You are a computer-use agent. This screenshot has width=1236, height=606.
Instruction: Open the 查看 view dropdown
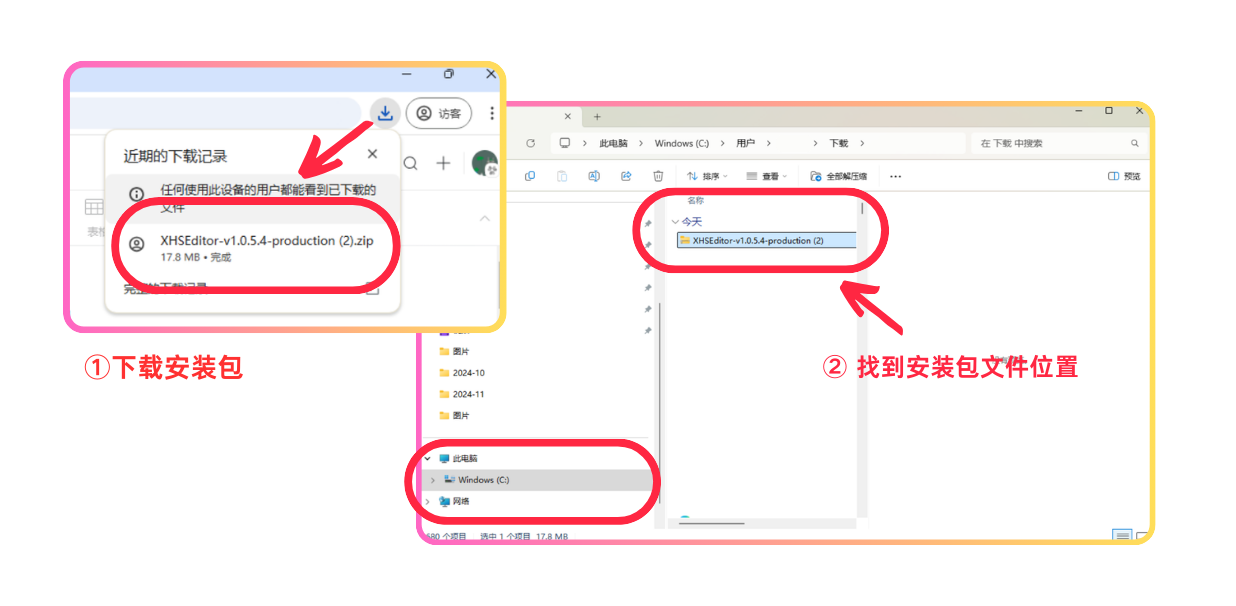tap(768, 175)
